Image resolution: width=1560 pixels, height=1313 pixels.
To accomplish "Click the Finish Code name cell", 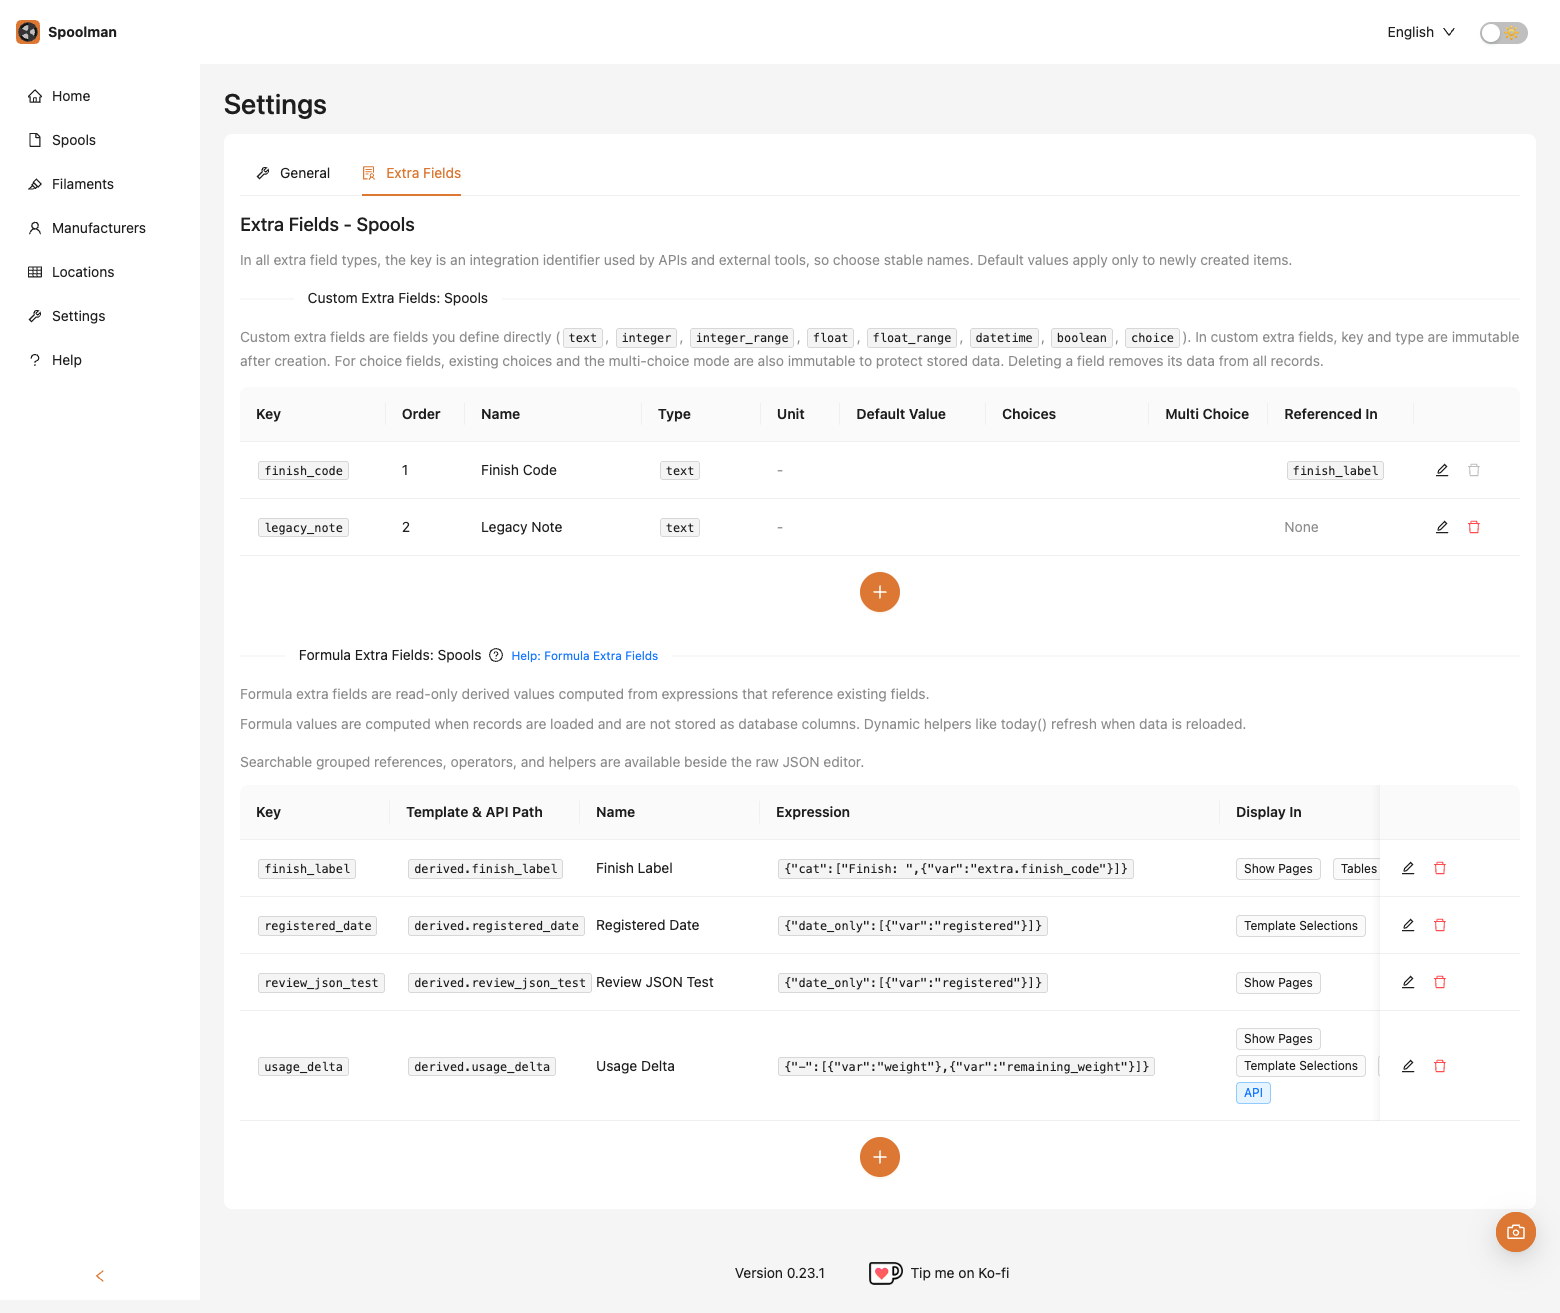I will pos(519,470).
